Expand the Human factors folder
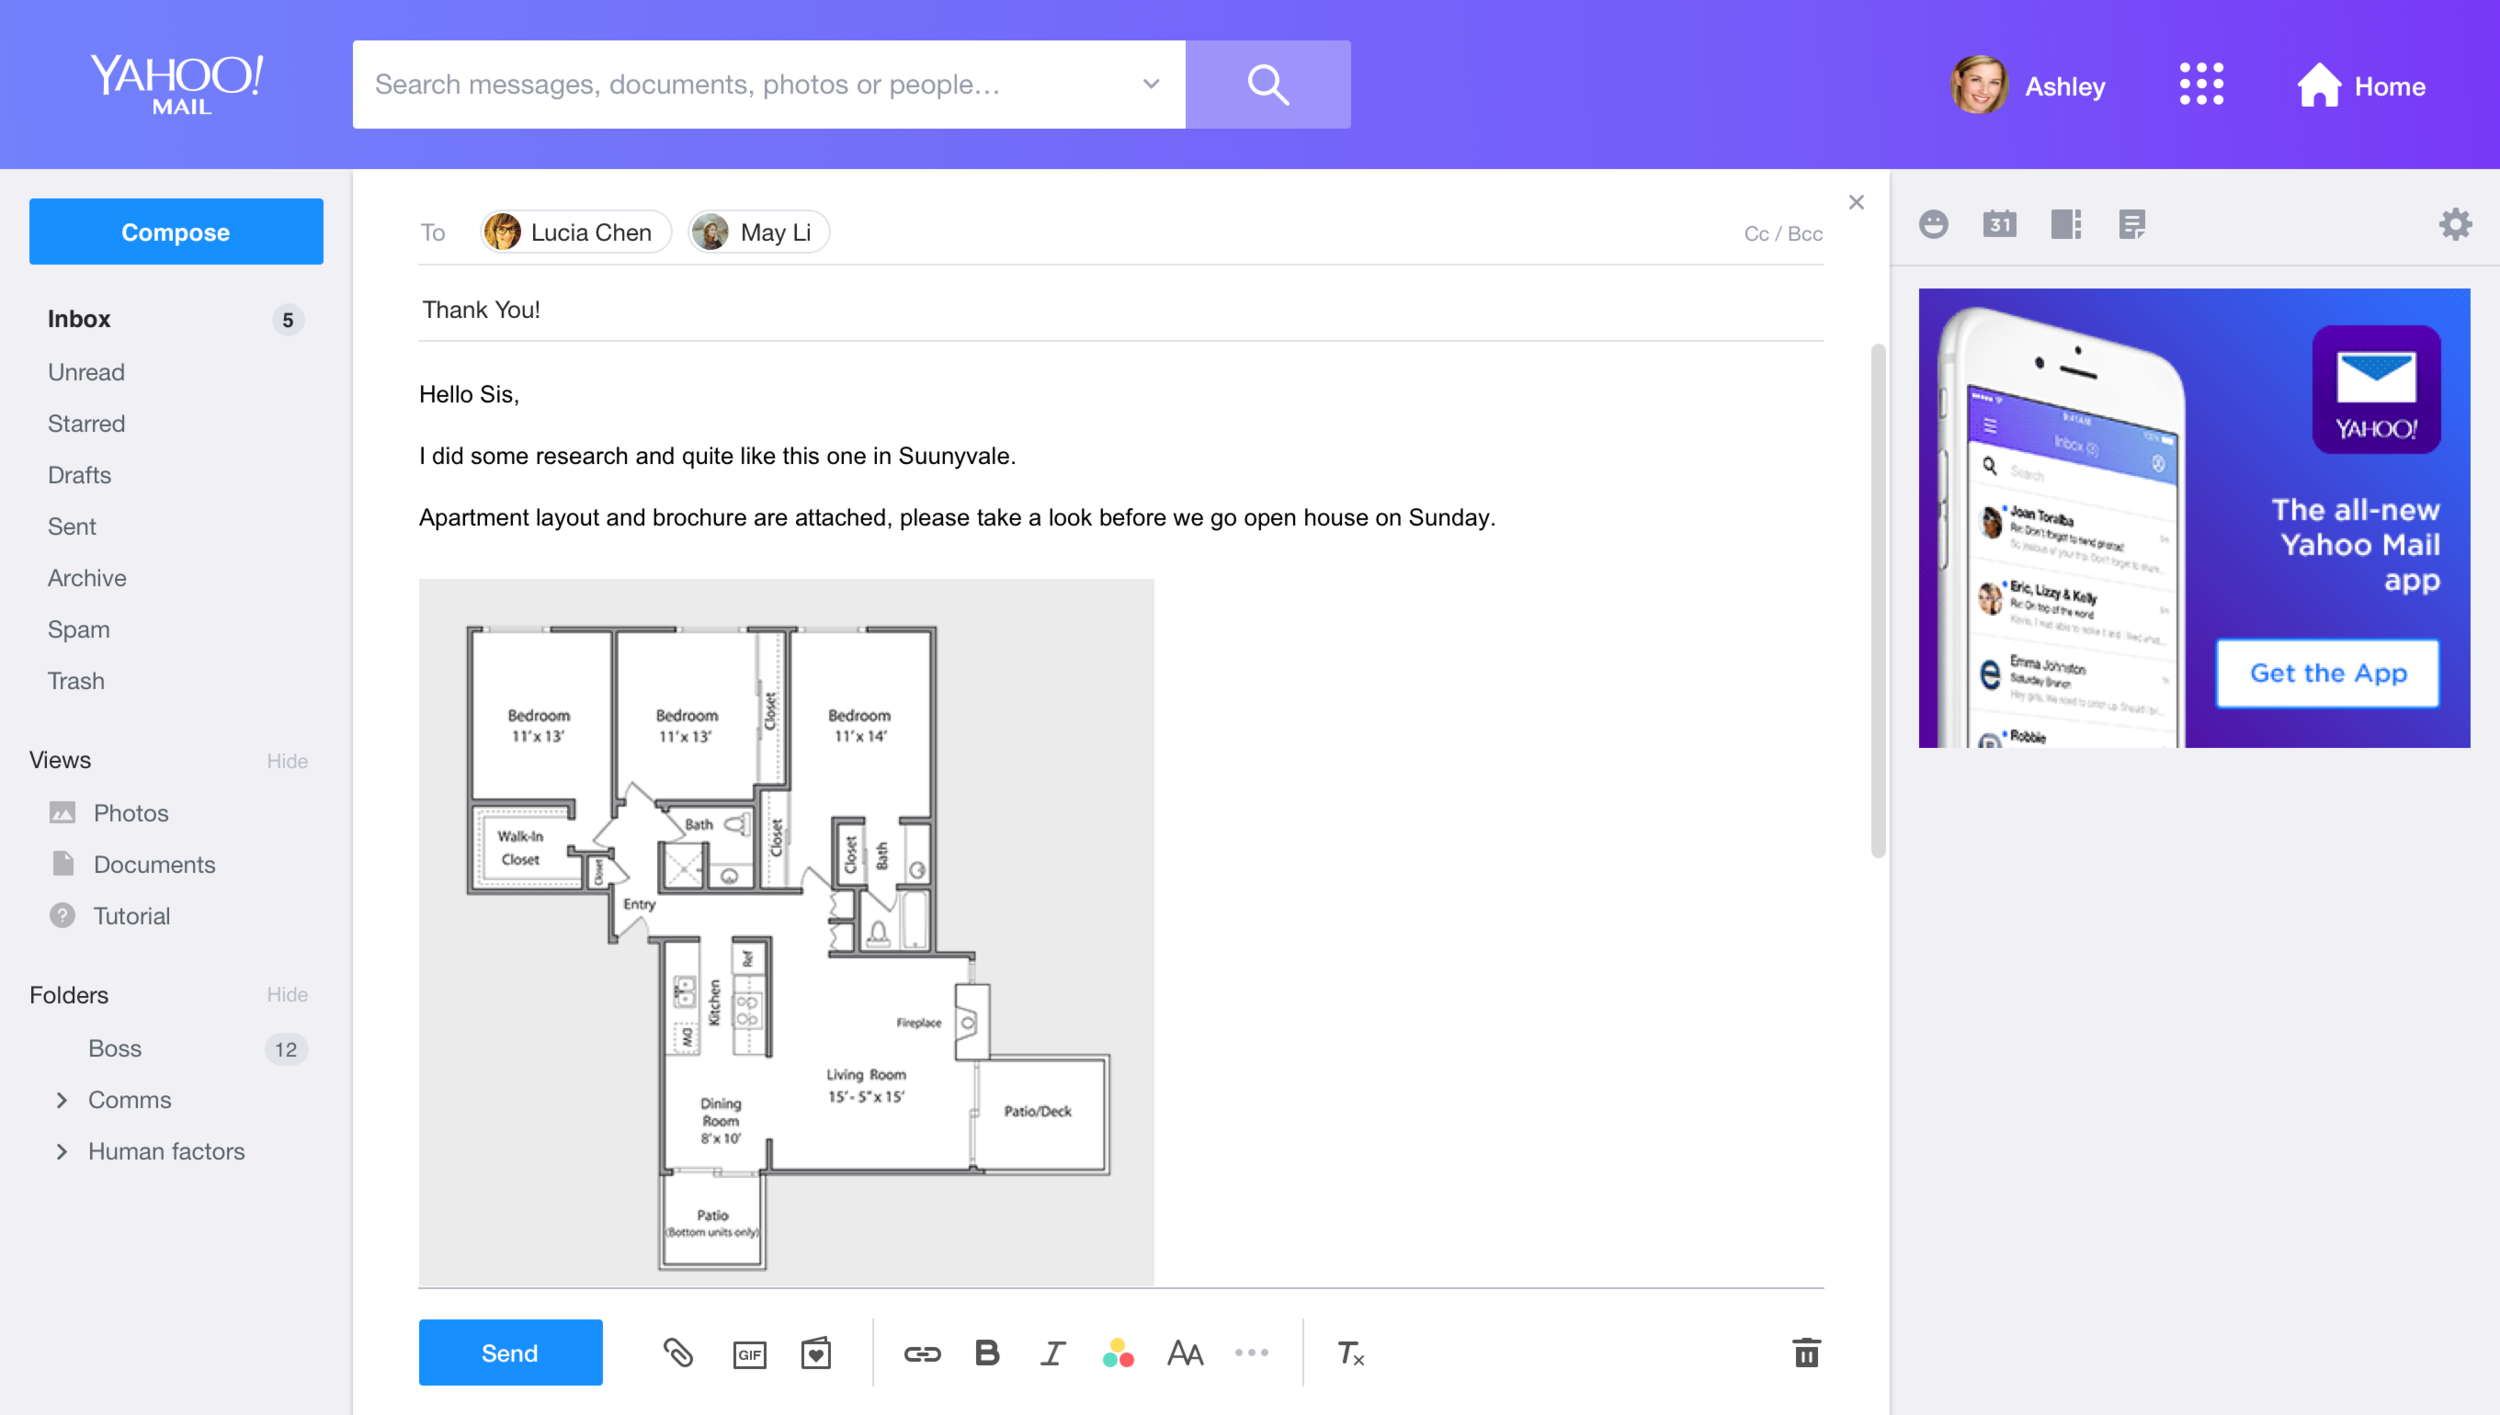This screenshot has height=1415, width=2500. pyautogui.click(x=62, y=1151)
